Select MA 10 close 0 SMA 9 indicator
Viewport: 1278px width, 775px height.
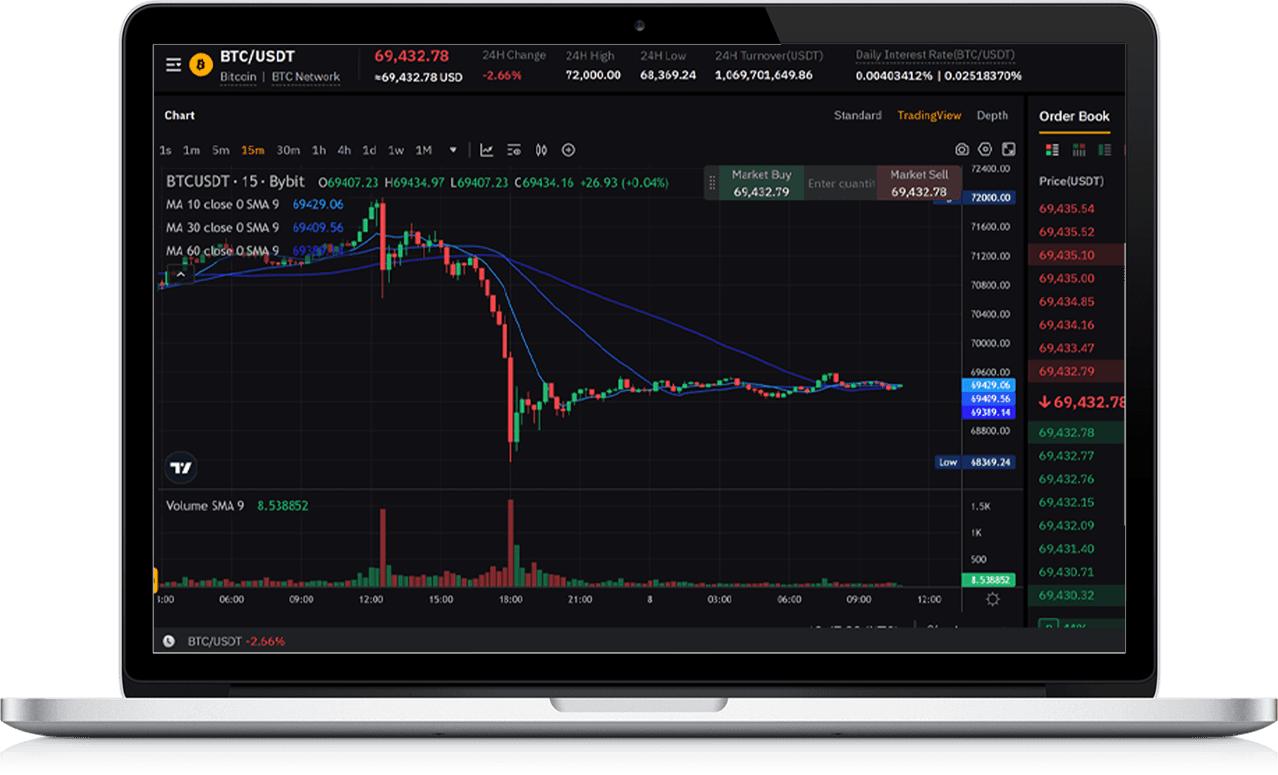click(x=222, y=204)
